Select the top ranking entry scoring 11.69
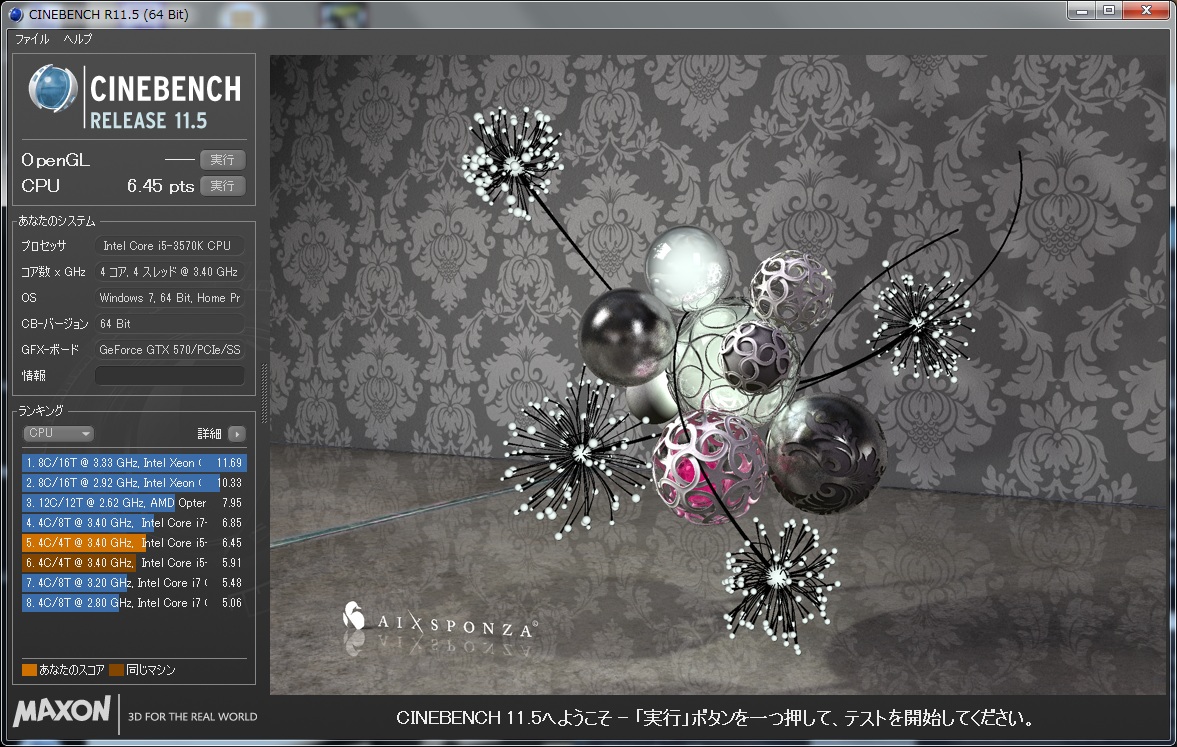Image resolution: width=1177 pixels, height=747 pixels. coord(134,463)
